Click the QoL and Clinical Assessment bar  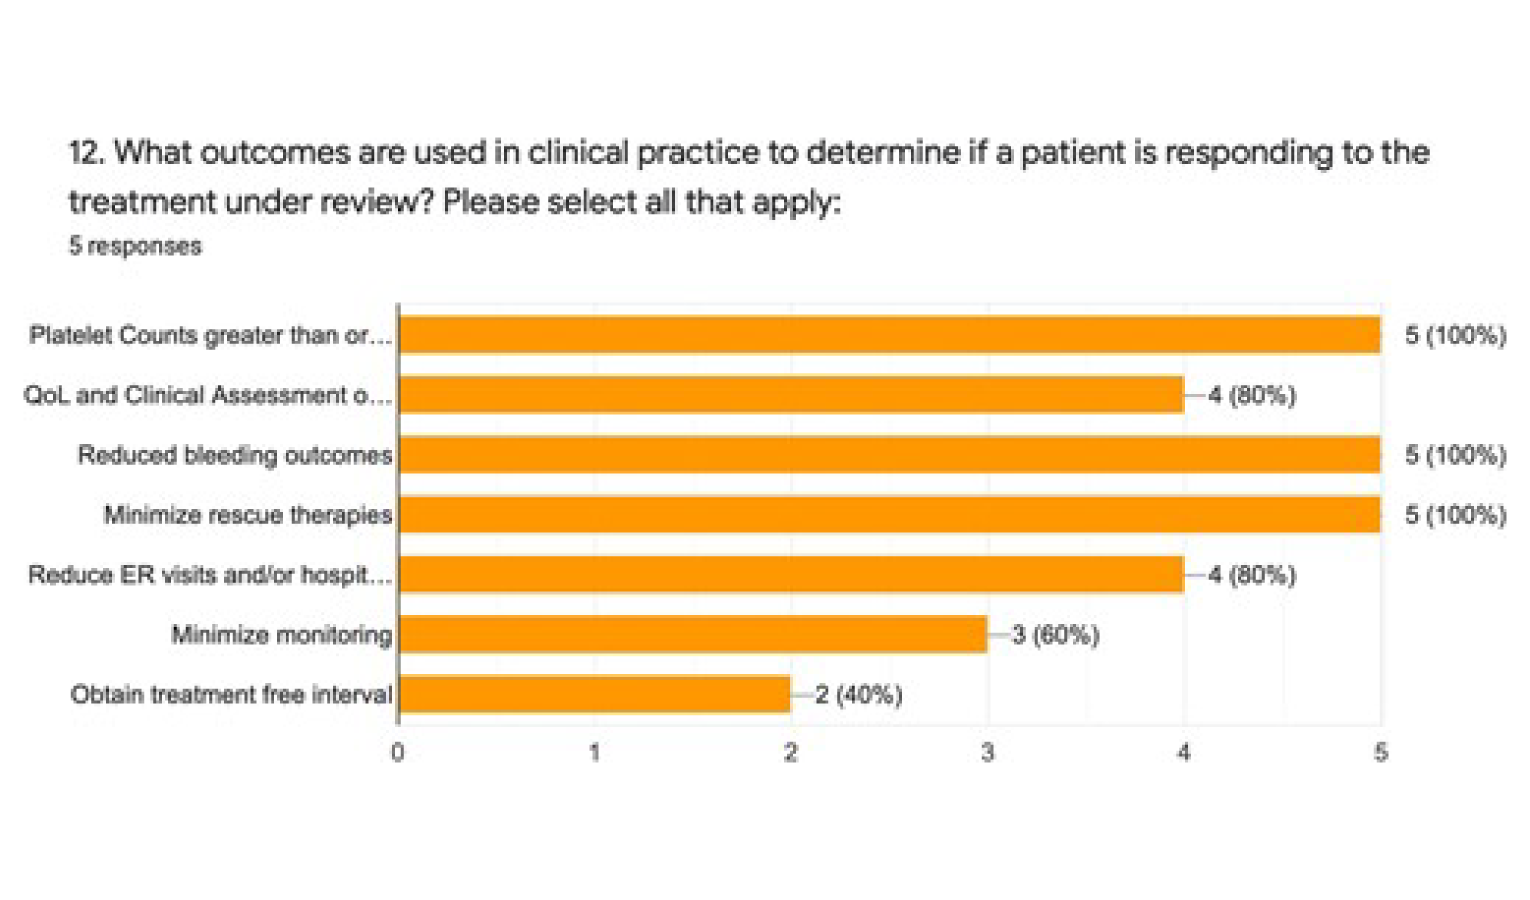(791, 395)
